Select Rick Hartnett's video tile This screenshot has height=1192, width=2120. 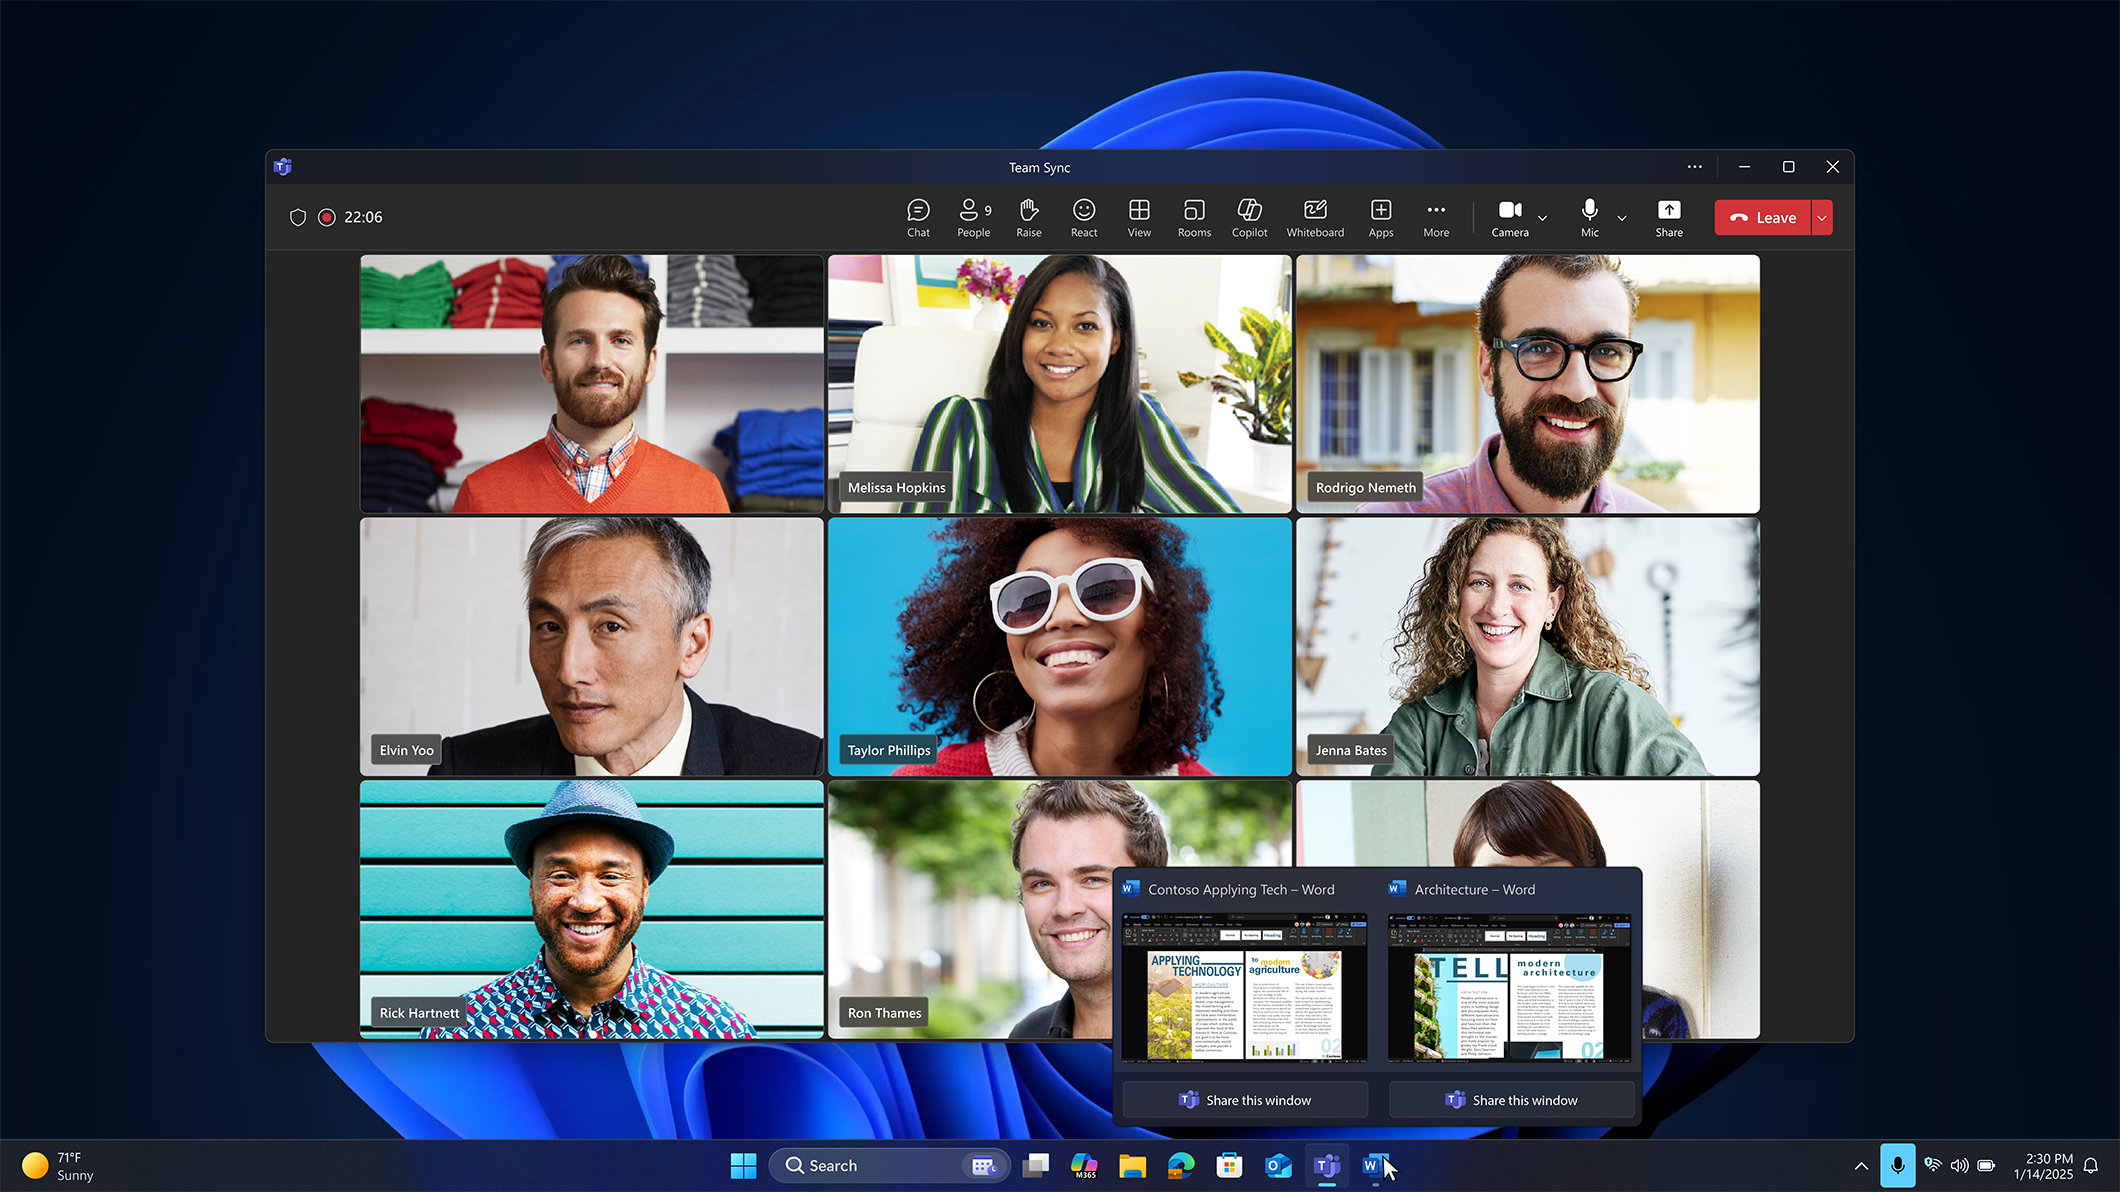point(592,909)
